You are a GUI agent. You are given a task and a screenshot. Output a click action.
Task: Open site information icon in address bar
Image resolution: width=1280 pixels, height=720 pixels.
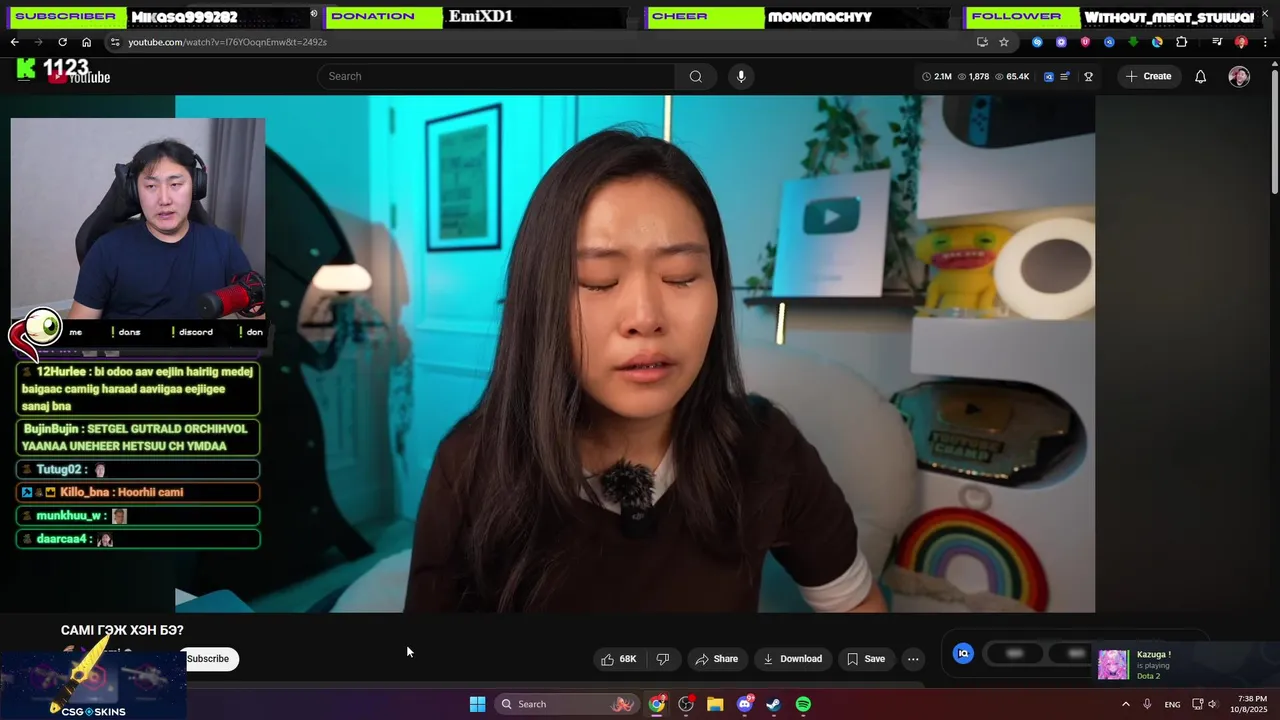116,42
